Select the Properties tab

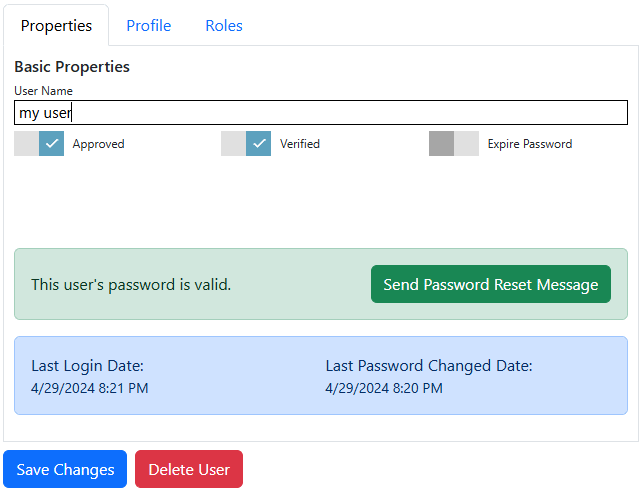56,26
